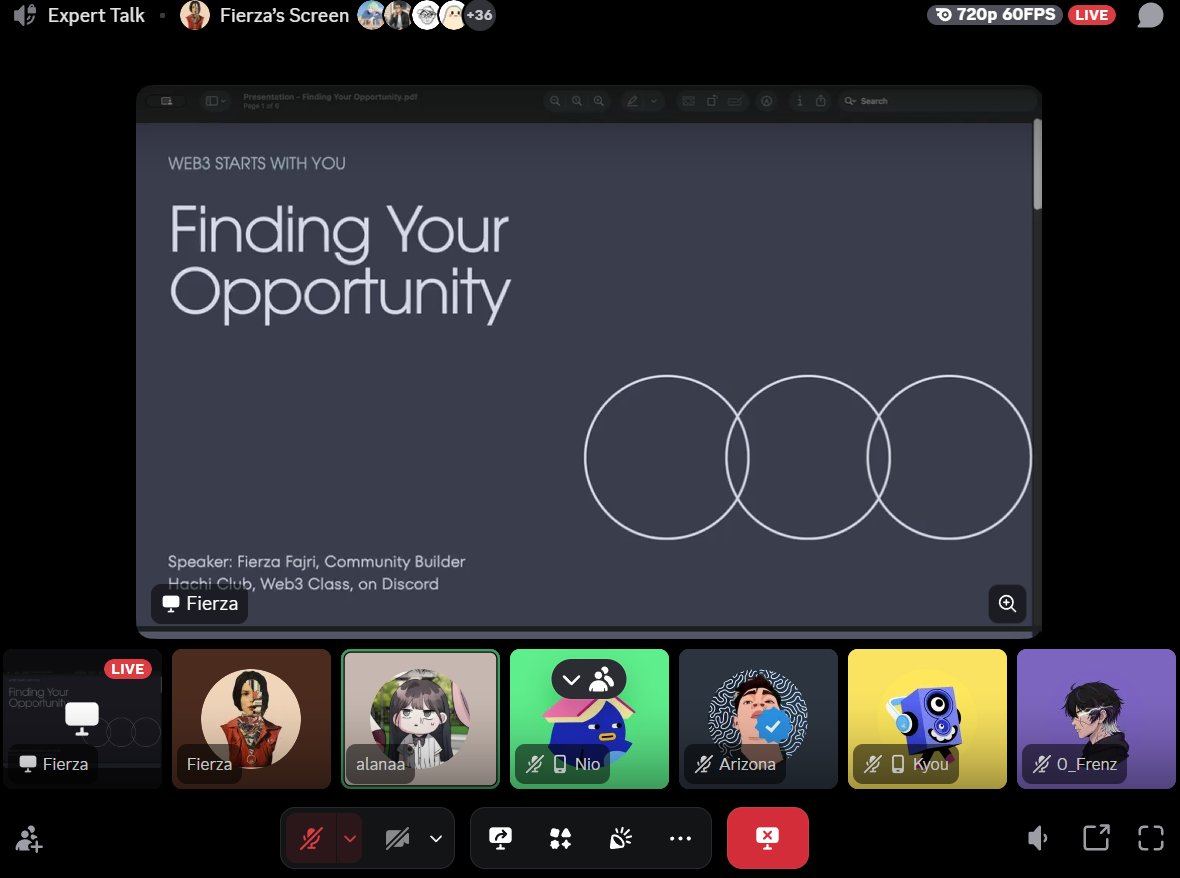This screenshot has width=1180, height=878.
Task: Click the PDF viewer markup pen icon
Action: (x=632, y=101)
